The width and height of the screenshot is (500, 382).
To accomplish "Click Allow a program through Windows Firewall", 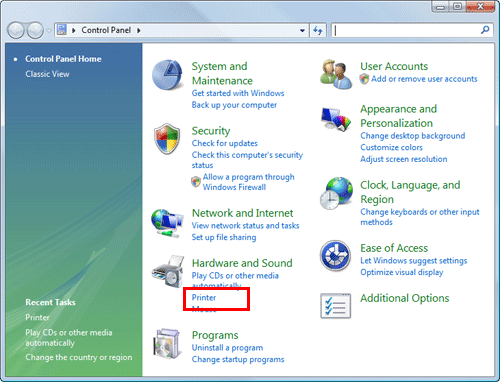I will coord(249,182).
